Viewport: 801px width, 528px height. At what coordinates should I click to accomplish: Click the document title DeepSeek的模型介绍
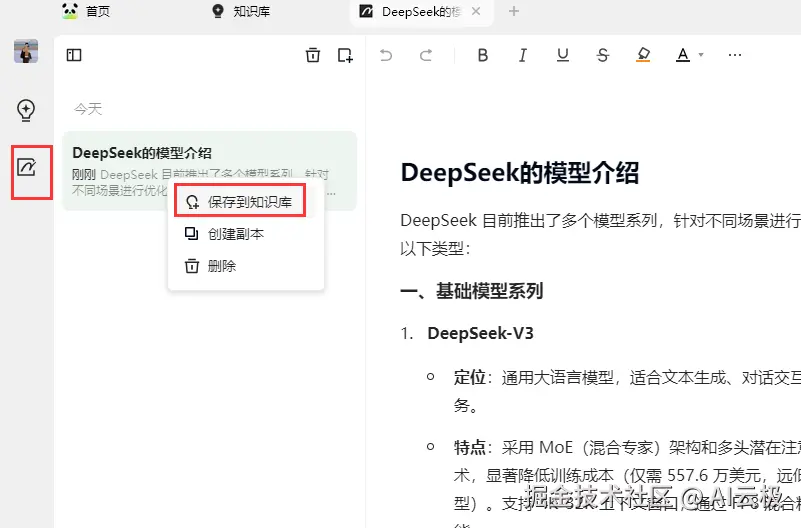tap(520, 172)
